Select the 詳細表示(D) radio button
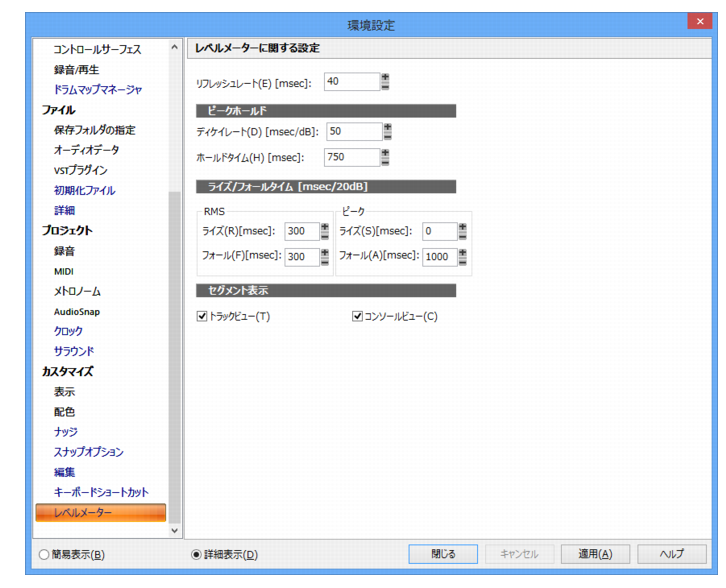726x588 pixels. [x=196, y=554]
